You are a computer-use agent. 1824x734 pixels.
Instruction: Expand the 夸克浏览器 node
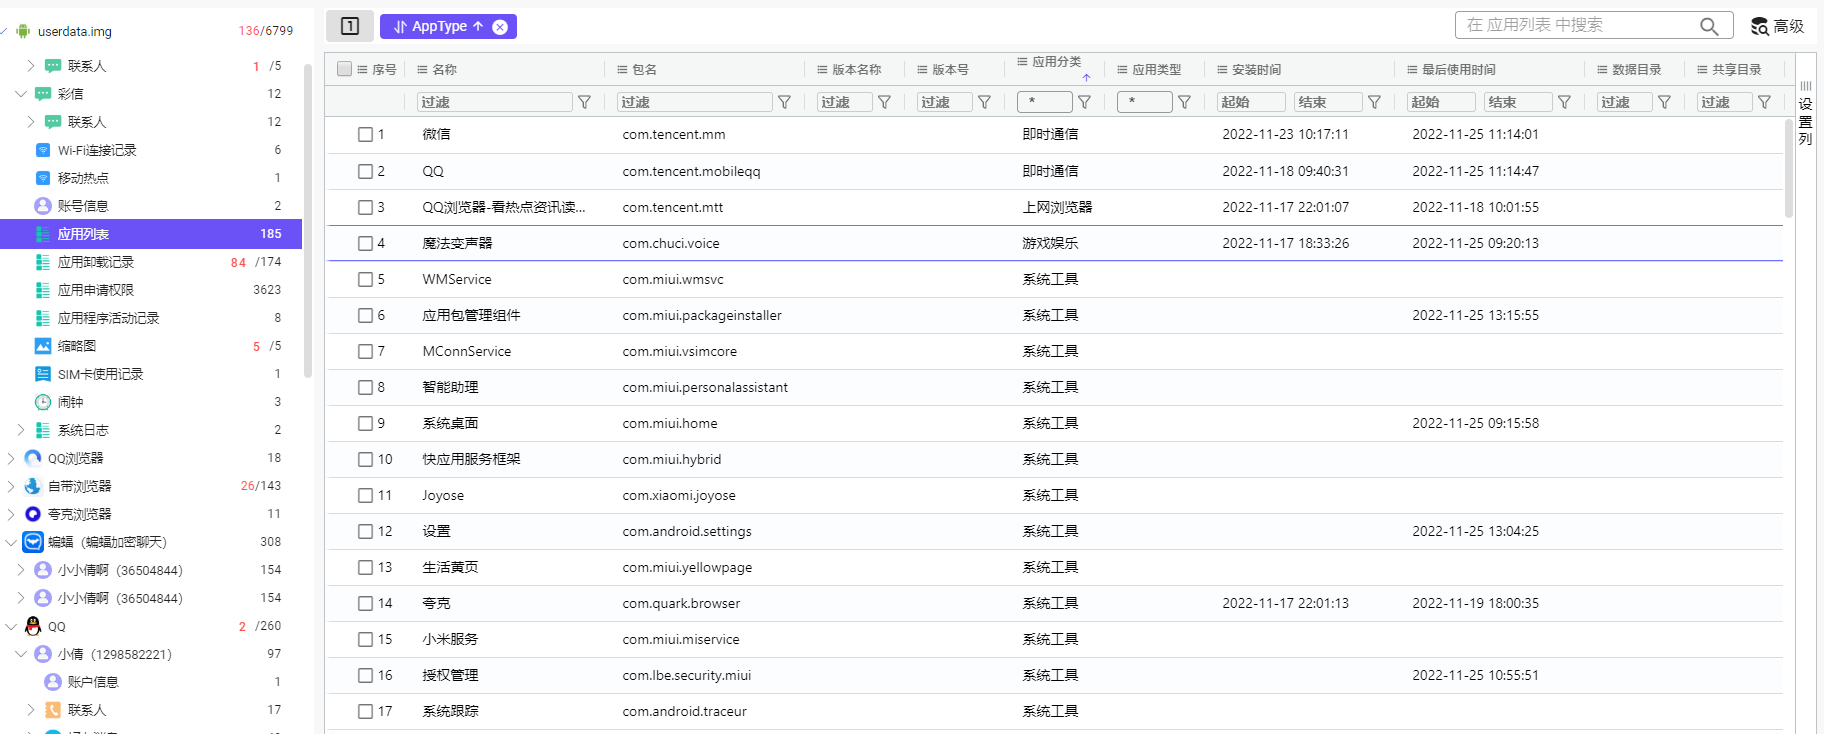(11, 514)
